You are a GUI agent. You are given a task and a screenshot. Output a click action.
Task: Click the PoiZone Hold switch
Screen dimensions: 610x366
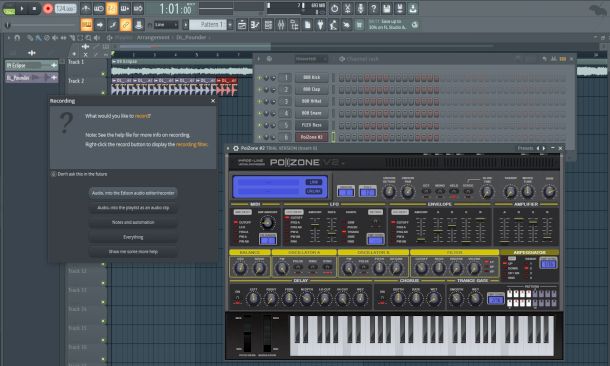tap(454, 191)
